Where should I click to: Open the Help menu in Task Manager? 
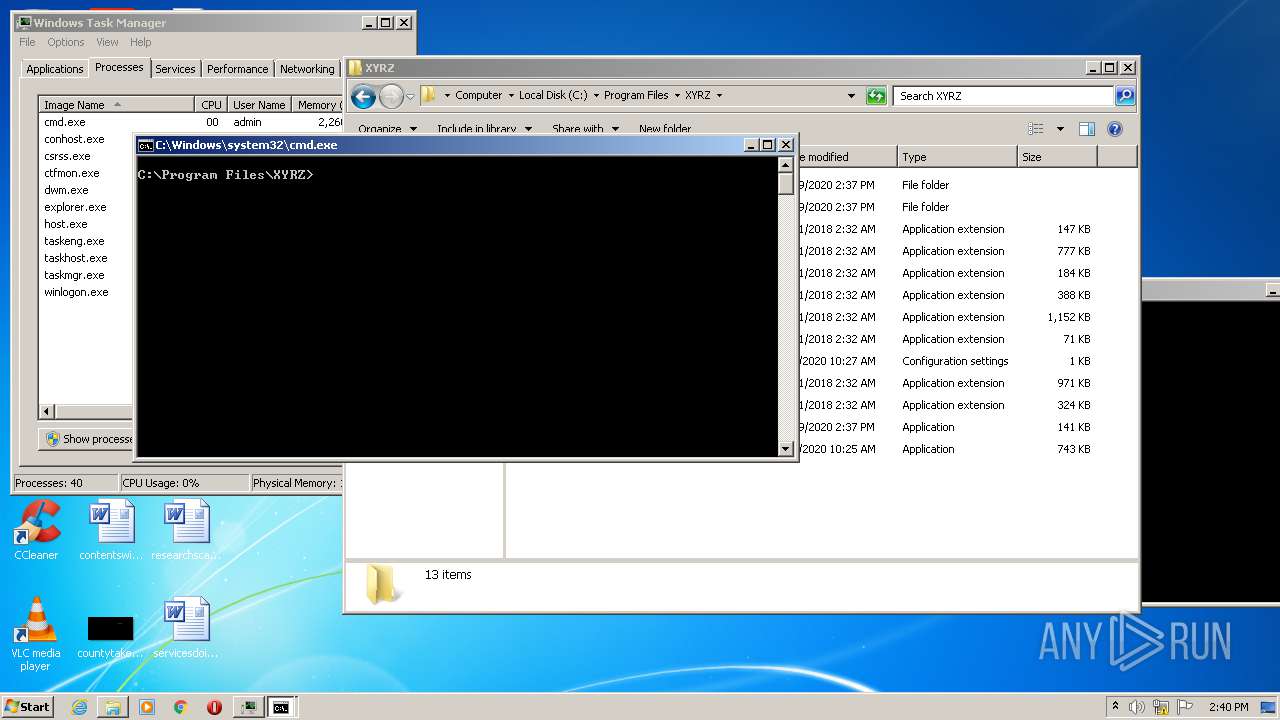(x=141, y=42)
